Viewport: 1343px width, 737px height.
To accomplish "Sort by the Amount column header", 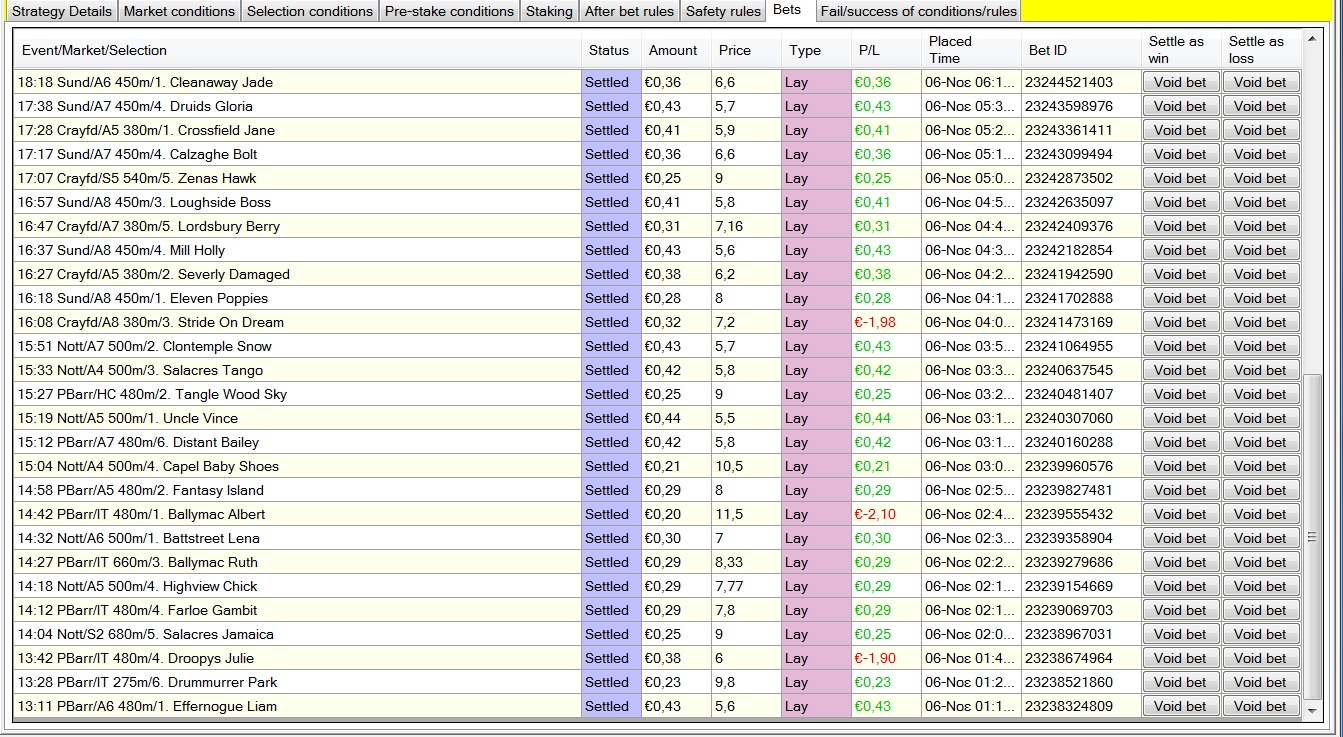I will 676,50.
